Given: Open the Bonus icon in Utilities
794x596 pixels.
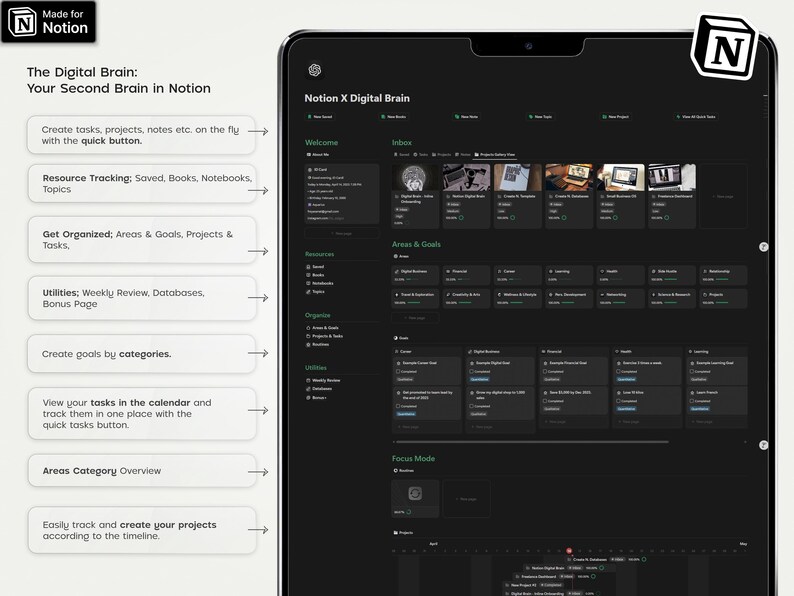Looking at the screenshot, I should point(308,398).
